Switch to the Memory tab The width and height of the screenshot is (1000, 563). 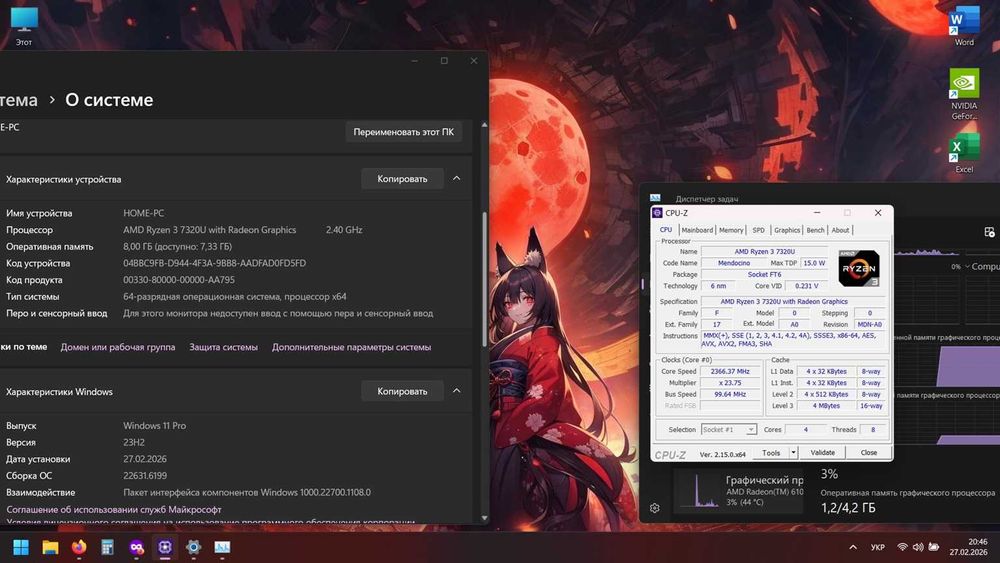[x=731, y=230]
